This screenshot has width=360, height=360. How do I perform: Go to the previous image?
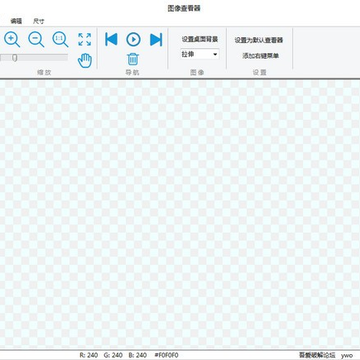pos(111,39)
